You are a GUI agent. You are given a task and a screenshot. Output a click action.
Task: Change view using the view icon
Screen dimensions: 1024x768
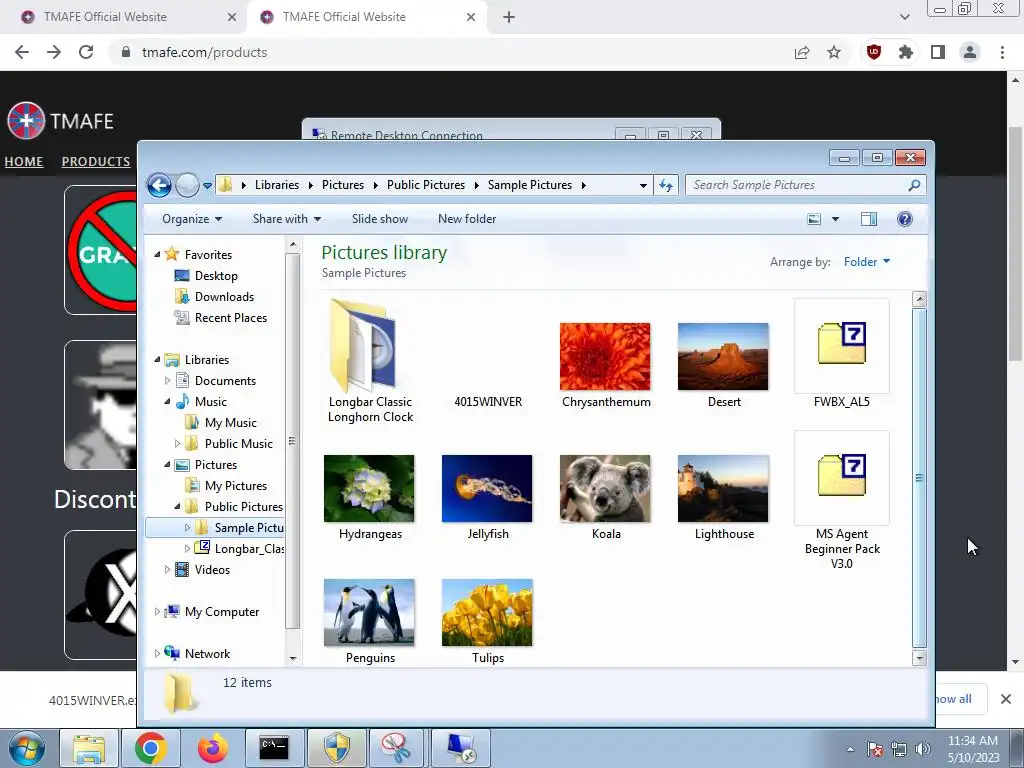(814, 219)
